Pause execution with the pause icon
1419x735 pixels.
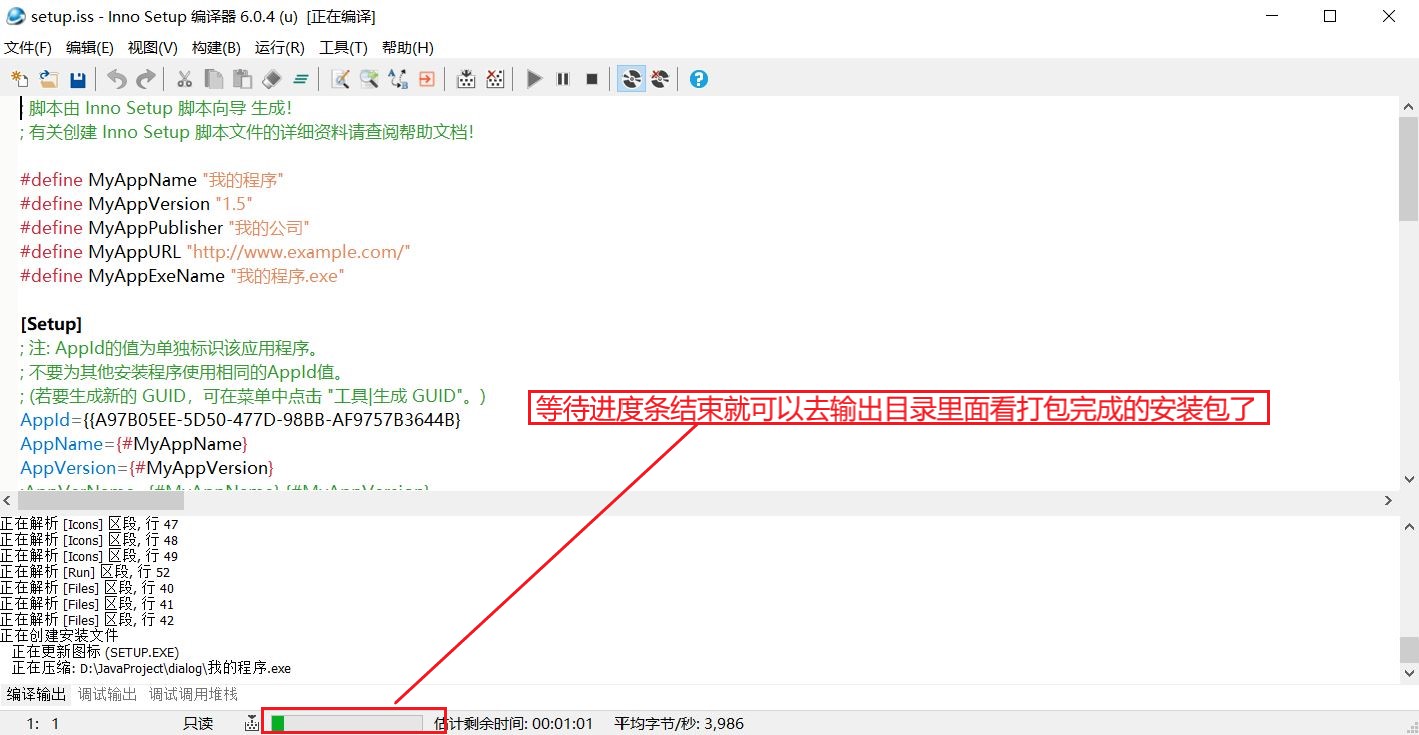pyautogui.click(x=563, y=79)
